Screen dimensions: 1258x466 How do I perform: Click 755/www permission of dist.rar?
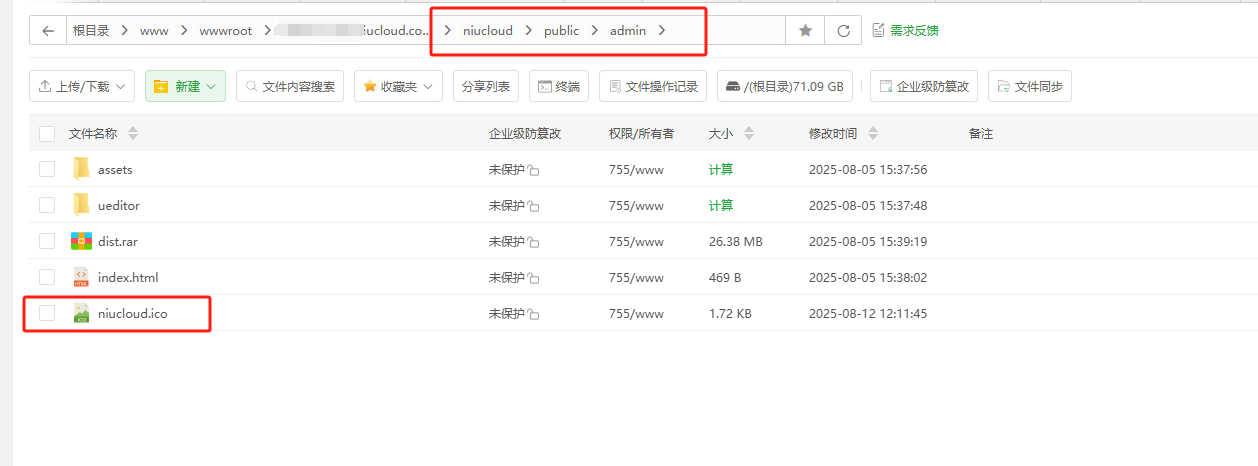(636, 241)
